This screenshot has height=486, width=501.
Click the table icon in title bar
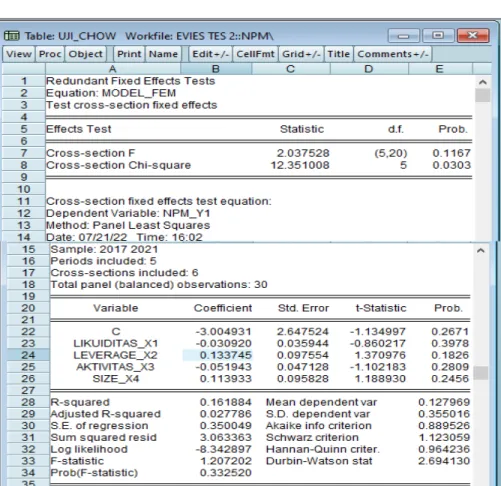12,36
